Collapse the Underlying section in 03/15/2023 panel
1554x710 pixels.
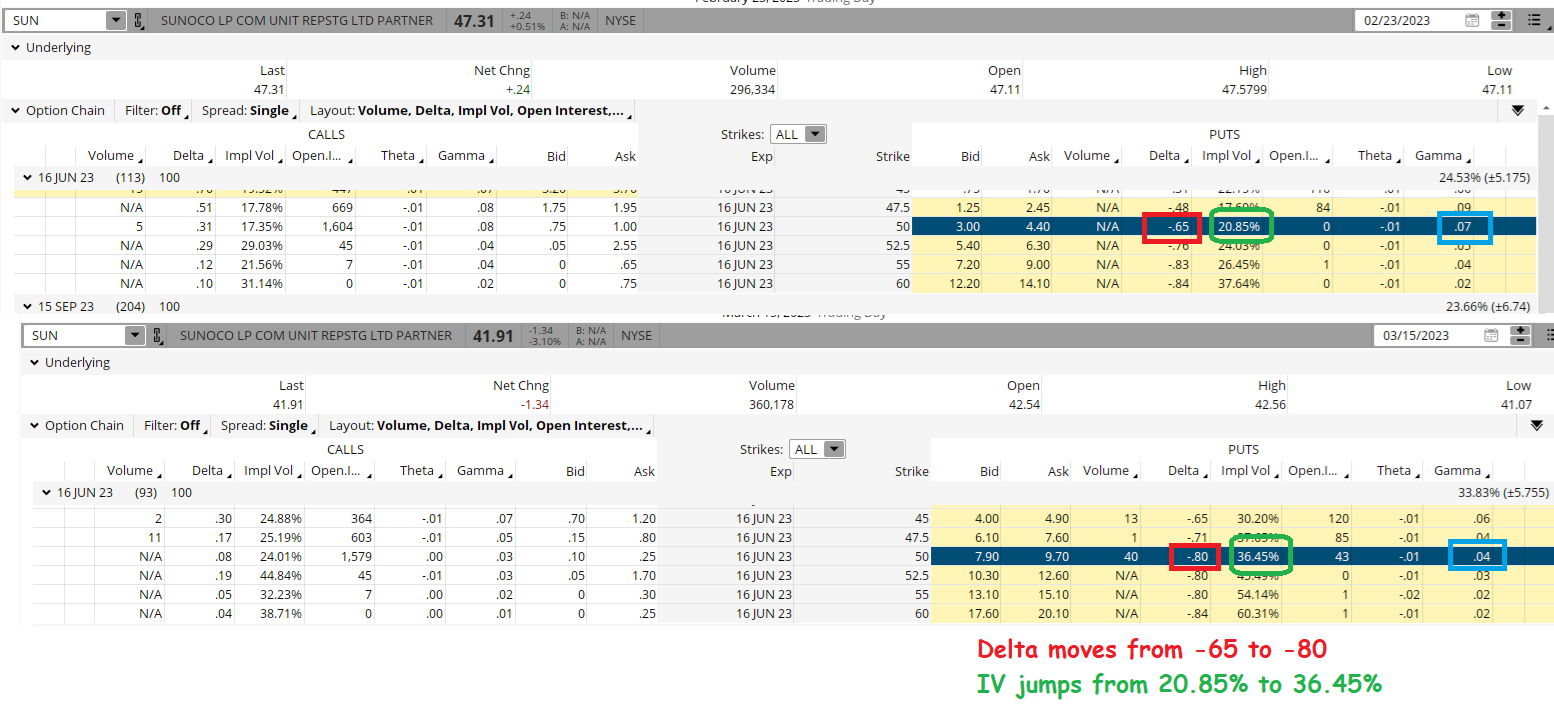(x=34, y=362)
